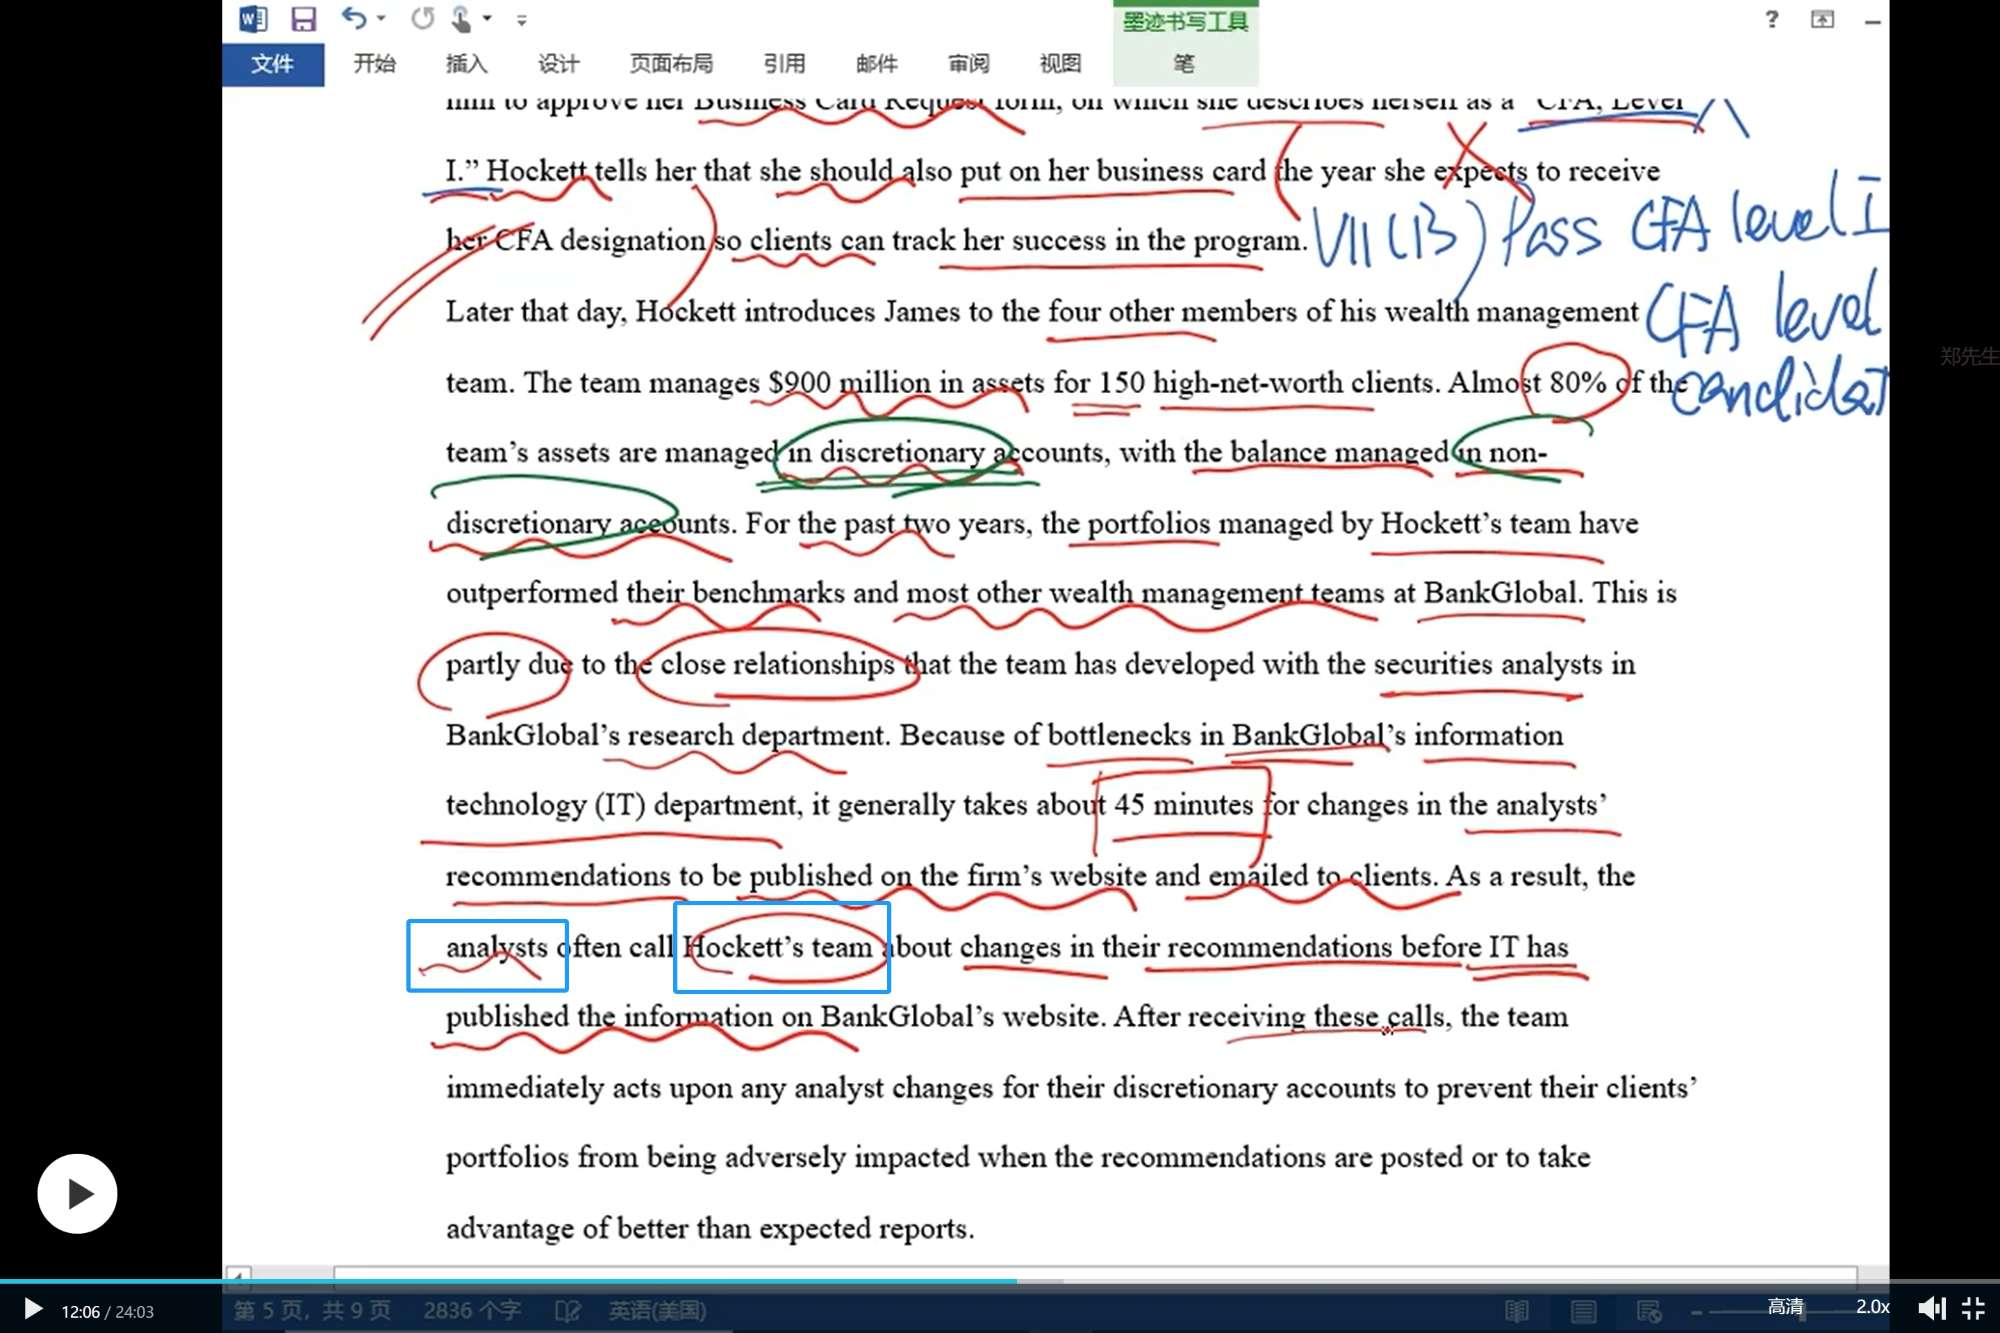Switch to the 页面布局 (Layout) tab
The width and height of the screenshot is (2000, 1333).
pos(671,64)
